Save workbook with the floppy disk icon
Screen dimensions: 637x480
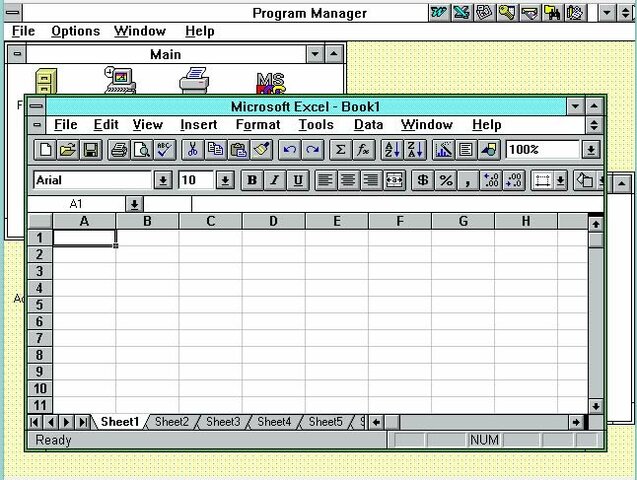91,150
